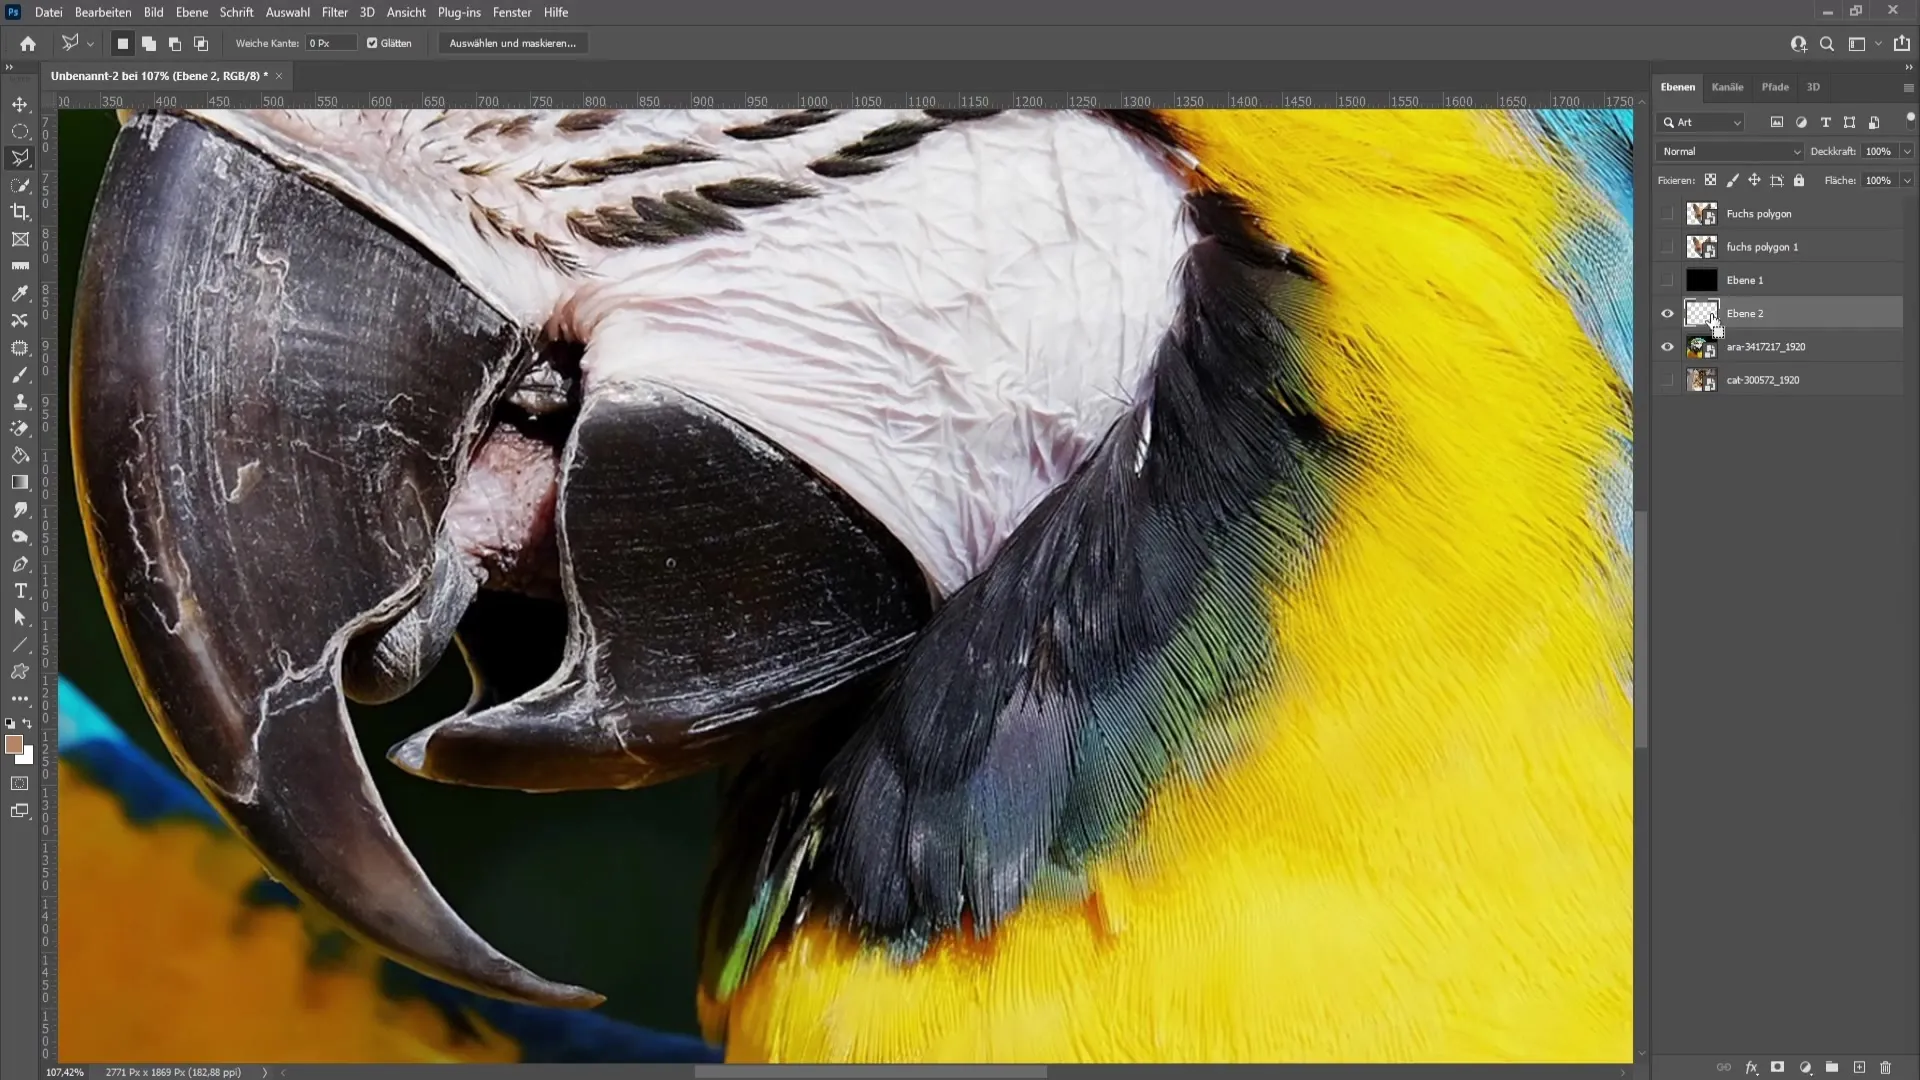Click the Ebene 1 layer thumbnail
The height and width of the screenshot is (1080, 1920).
(1701, 280)
